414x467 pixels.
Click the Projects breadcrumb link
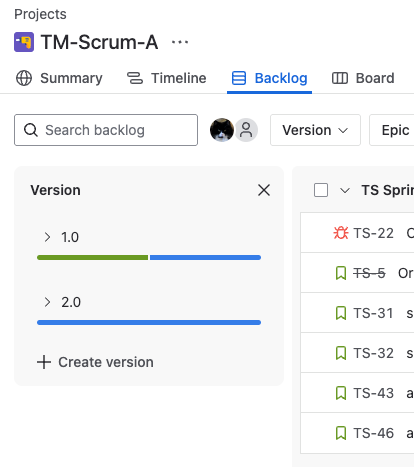coord(40,14)
